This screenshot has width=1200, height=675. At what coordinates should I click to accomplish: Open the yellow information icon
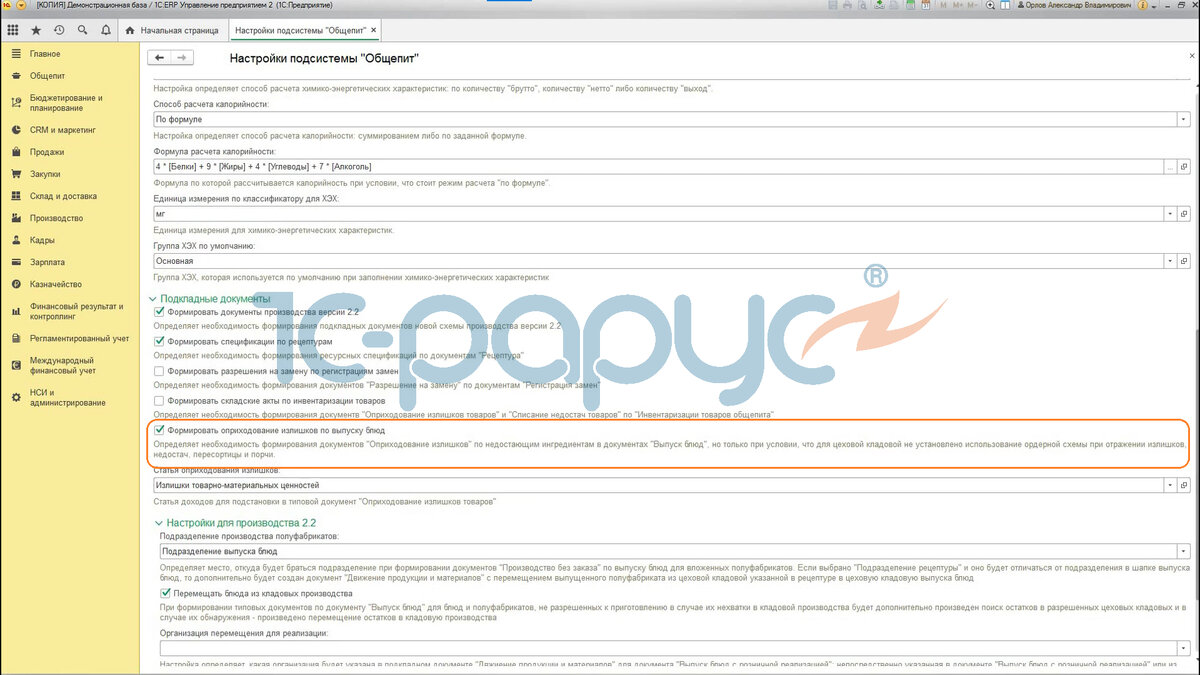(1142, 5)
